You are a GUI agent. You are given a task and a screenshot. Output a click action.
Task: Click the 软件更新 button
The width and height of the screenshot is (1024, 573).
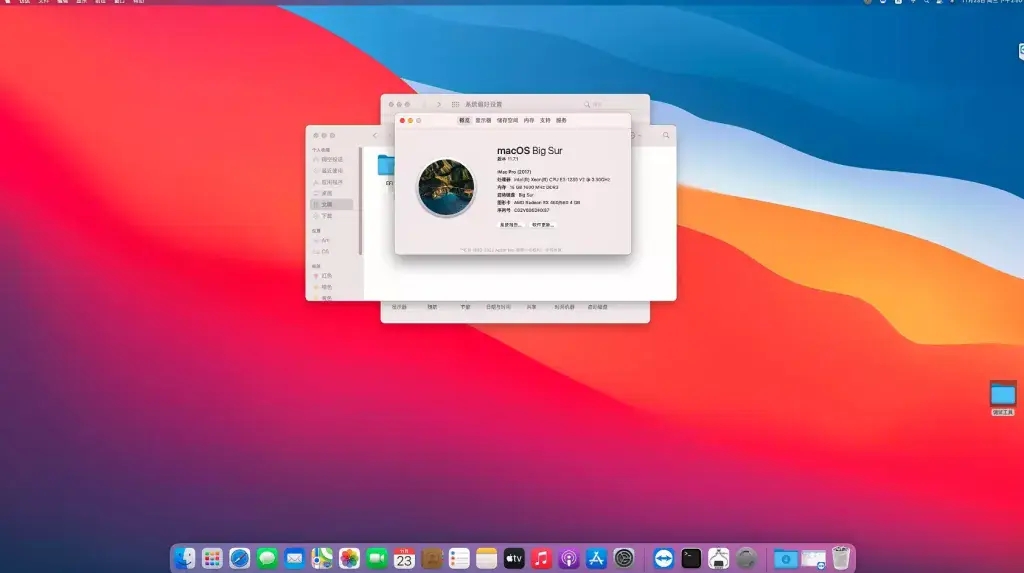click(x=543, y=225)
